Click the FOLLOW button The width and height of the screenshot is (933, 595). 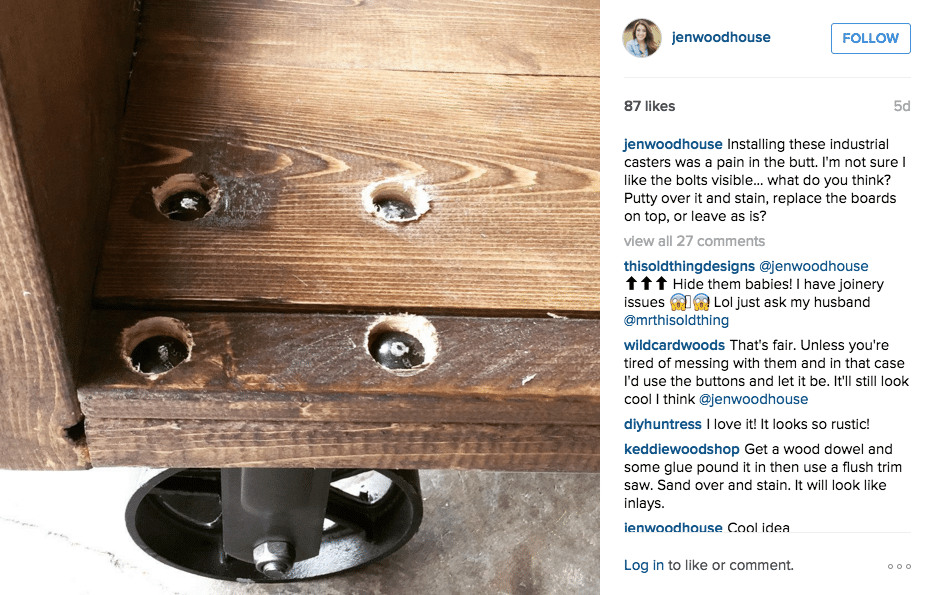[x=871, y=38]
